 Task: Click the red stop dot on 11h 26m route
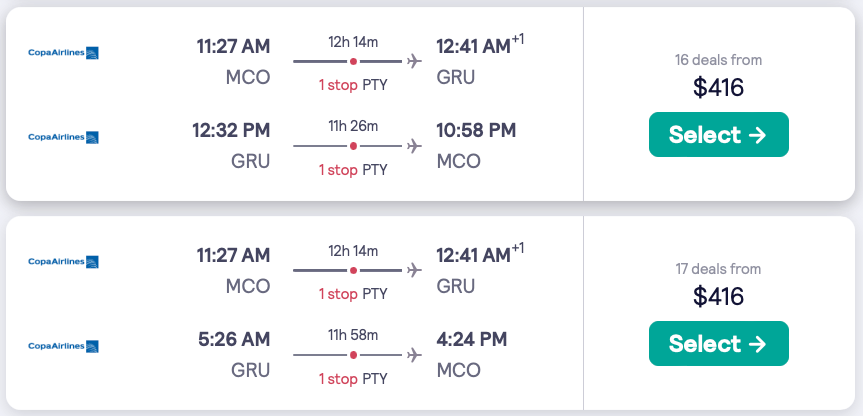(353, 146)
